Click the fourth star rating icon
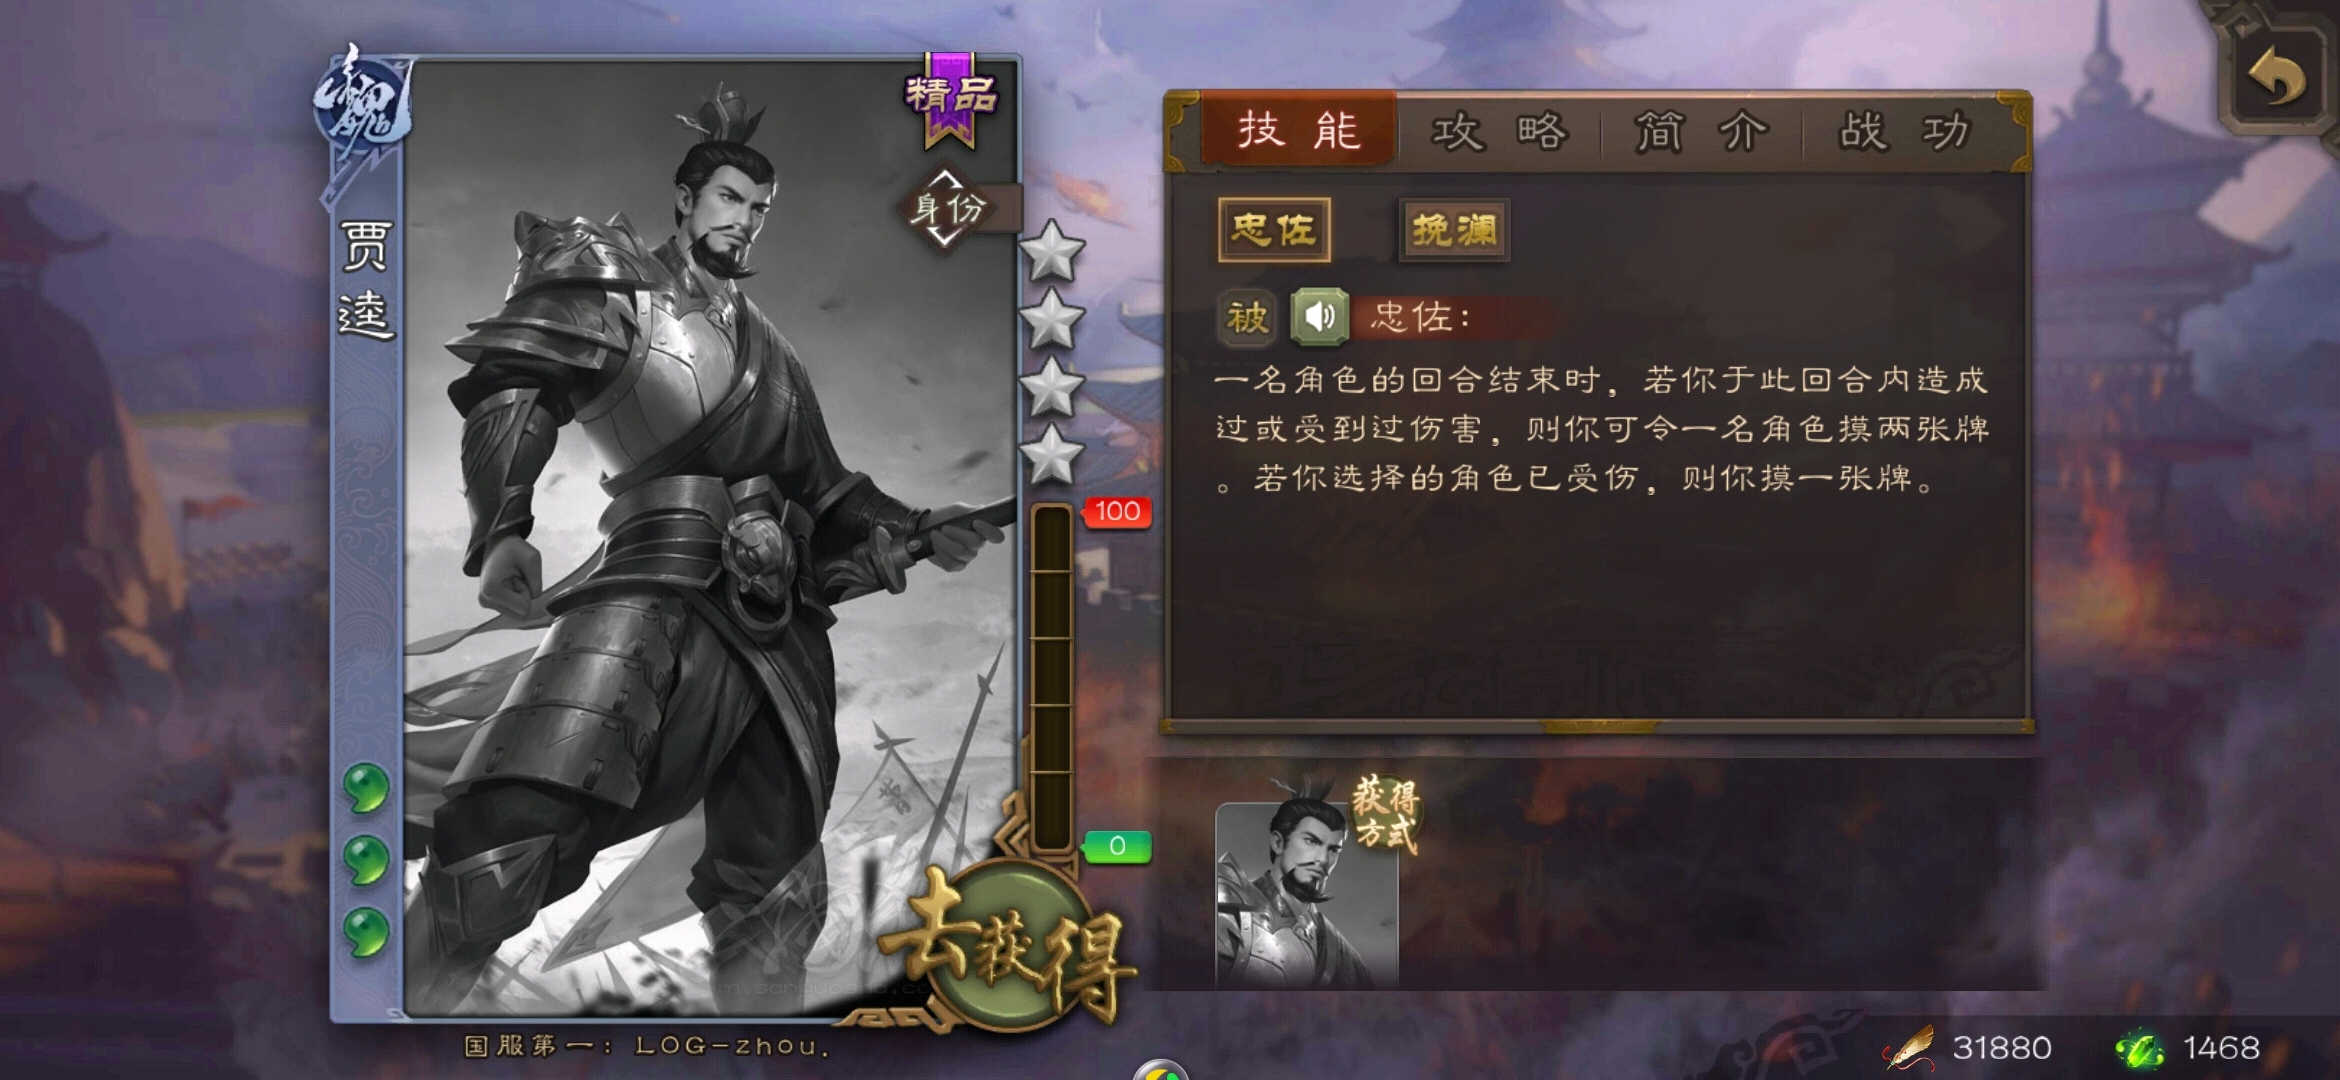2340x1080 pixels. click(x=1051, y=455)
